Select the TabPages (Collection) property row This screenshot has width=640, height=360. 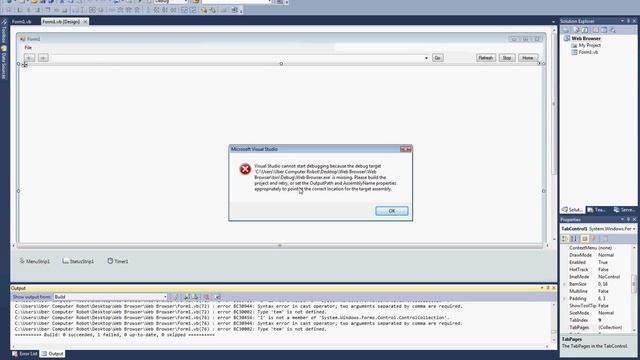597,327
